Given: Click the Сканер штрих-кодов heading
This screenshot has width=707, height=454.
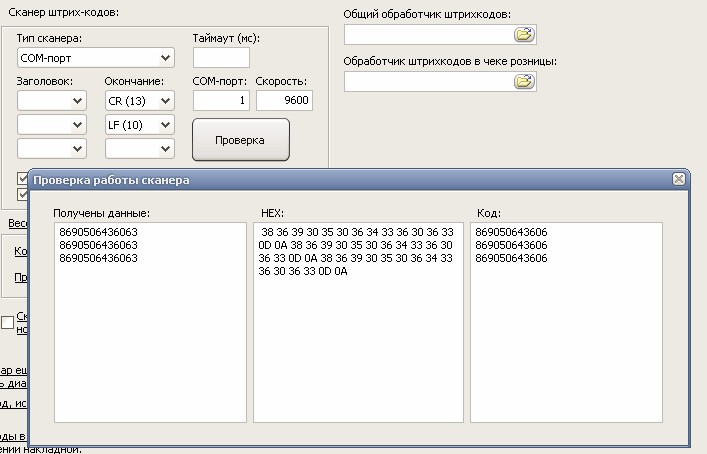Looking at the screenshot, I should pos(64,13).
